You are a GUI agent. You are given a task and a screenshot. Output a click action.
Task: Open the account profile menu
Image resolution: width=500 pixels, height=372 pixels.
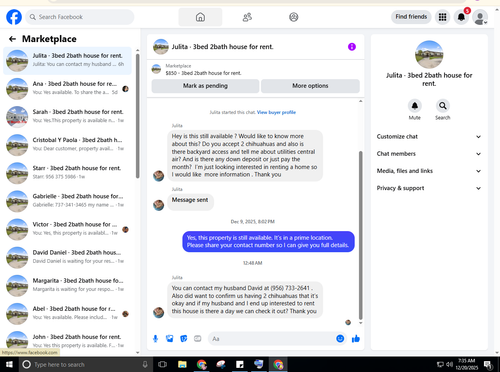[480, 17]
